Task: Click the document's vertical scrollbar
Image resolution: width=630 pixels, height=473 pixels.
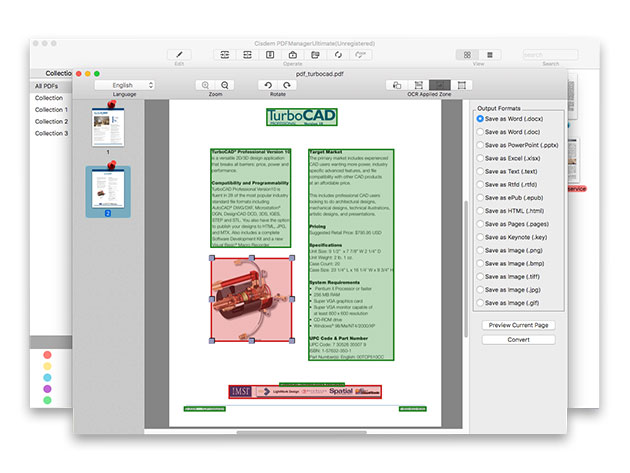Action: tap(466, 268)
